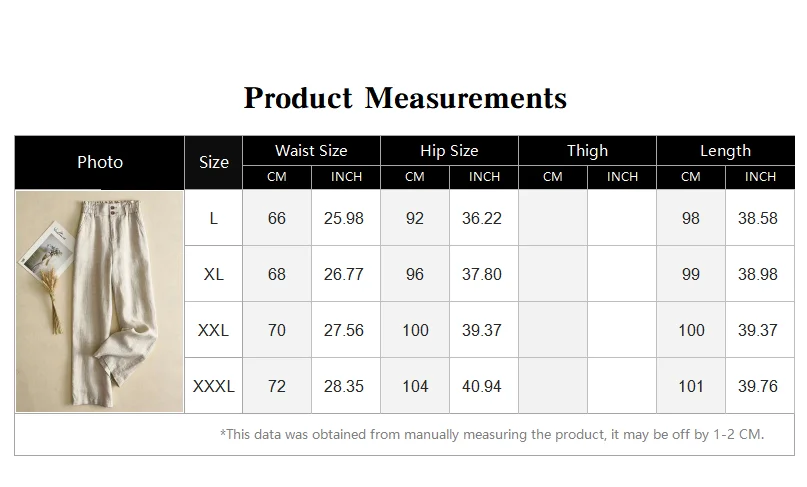Image resolution: width=807 pixels, height=487 pixels.
Task: Select the XXXL size row label
Action: [x=213, y=386]
